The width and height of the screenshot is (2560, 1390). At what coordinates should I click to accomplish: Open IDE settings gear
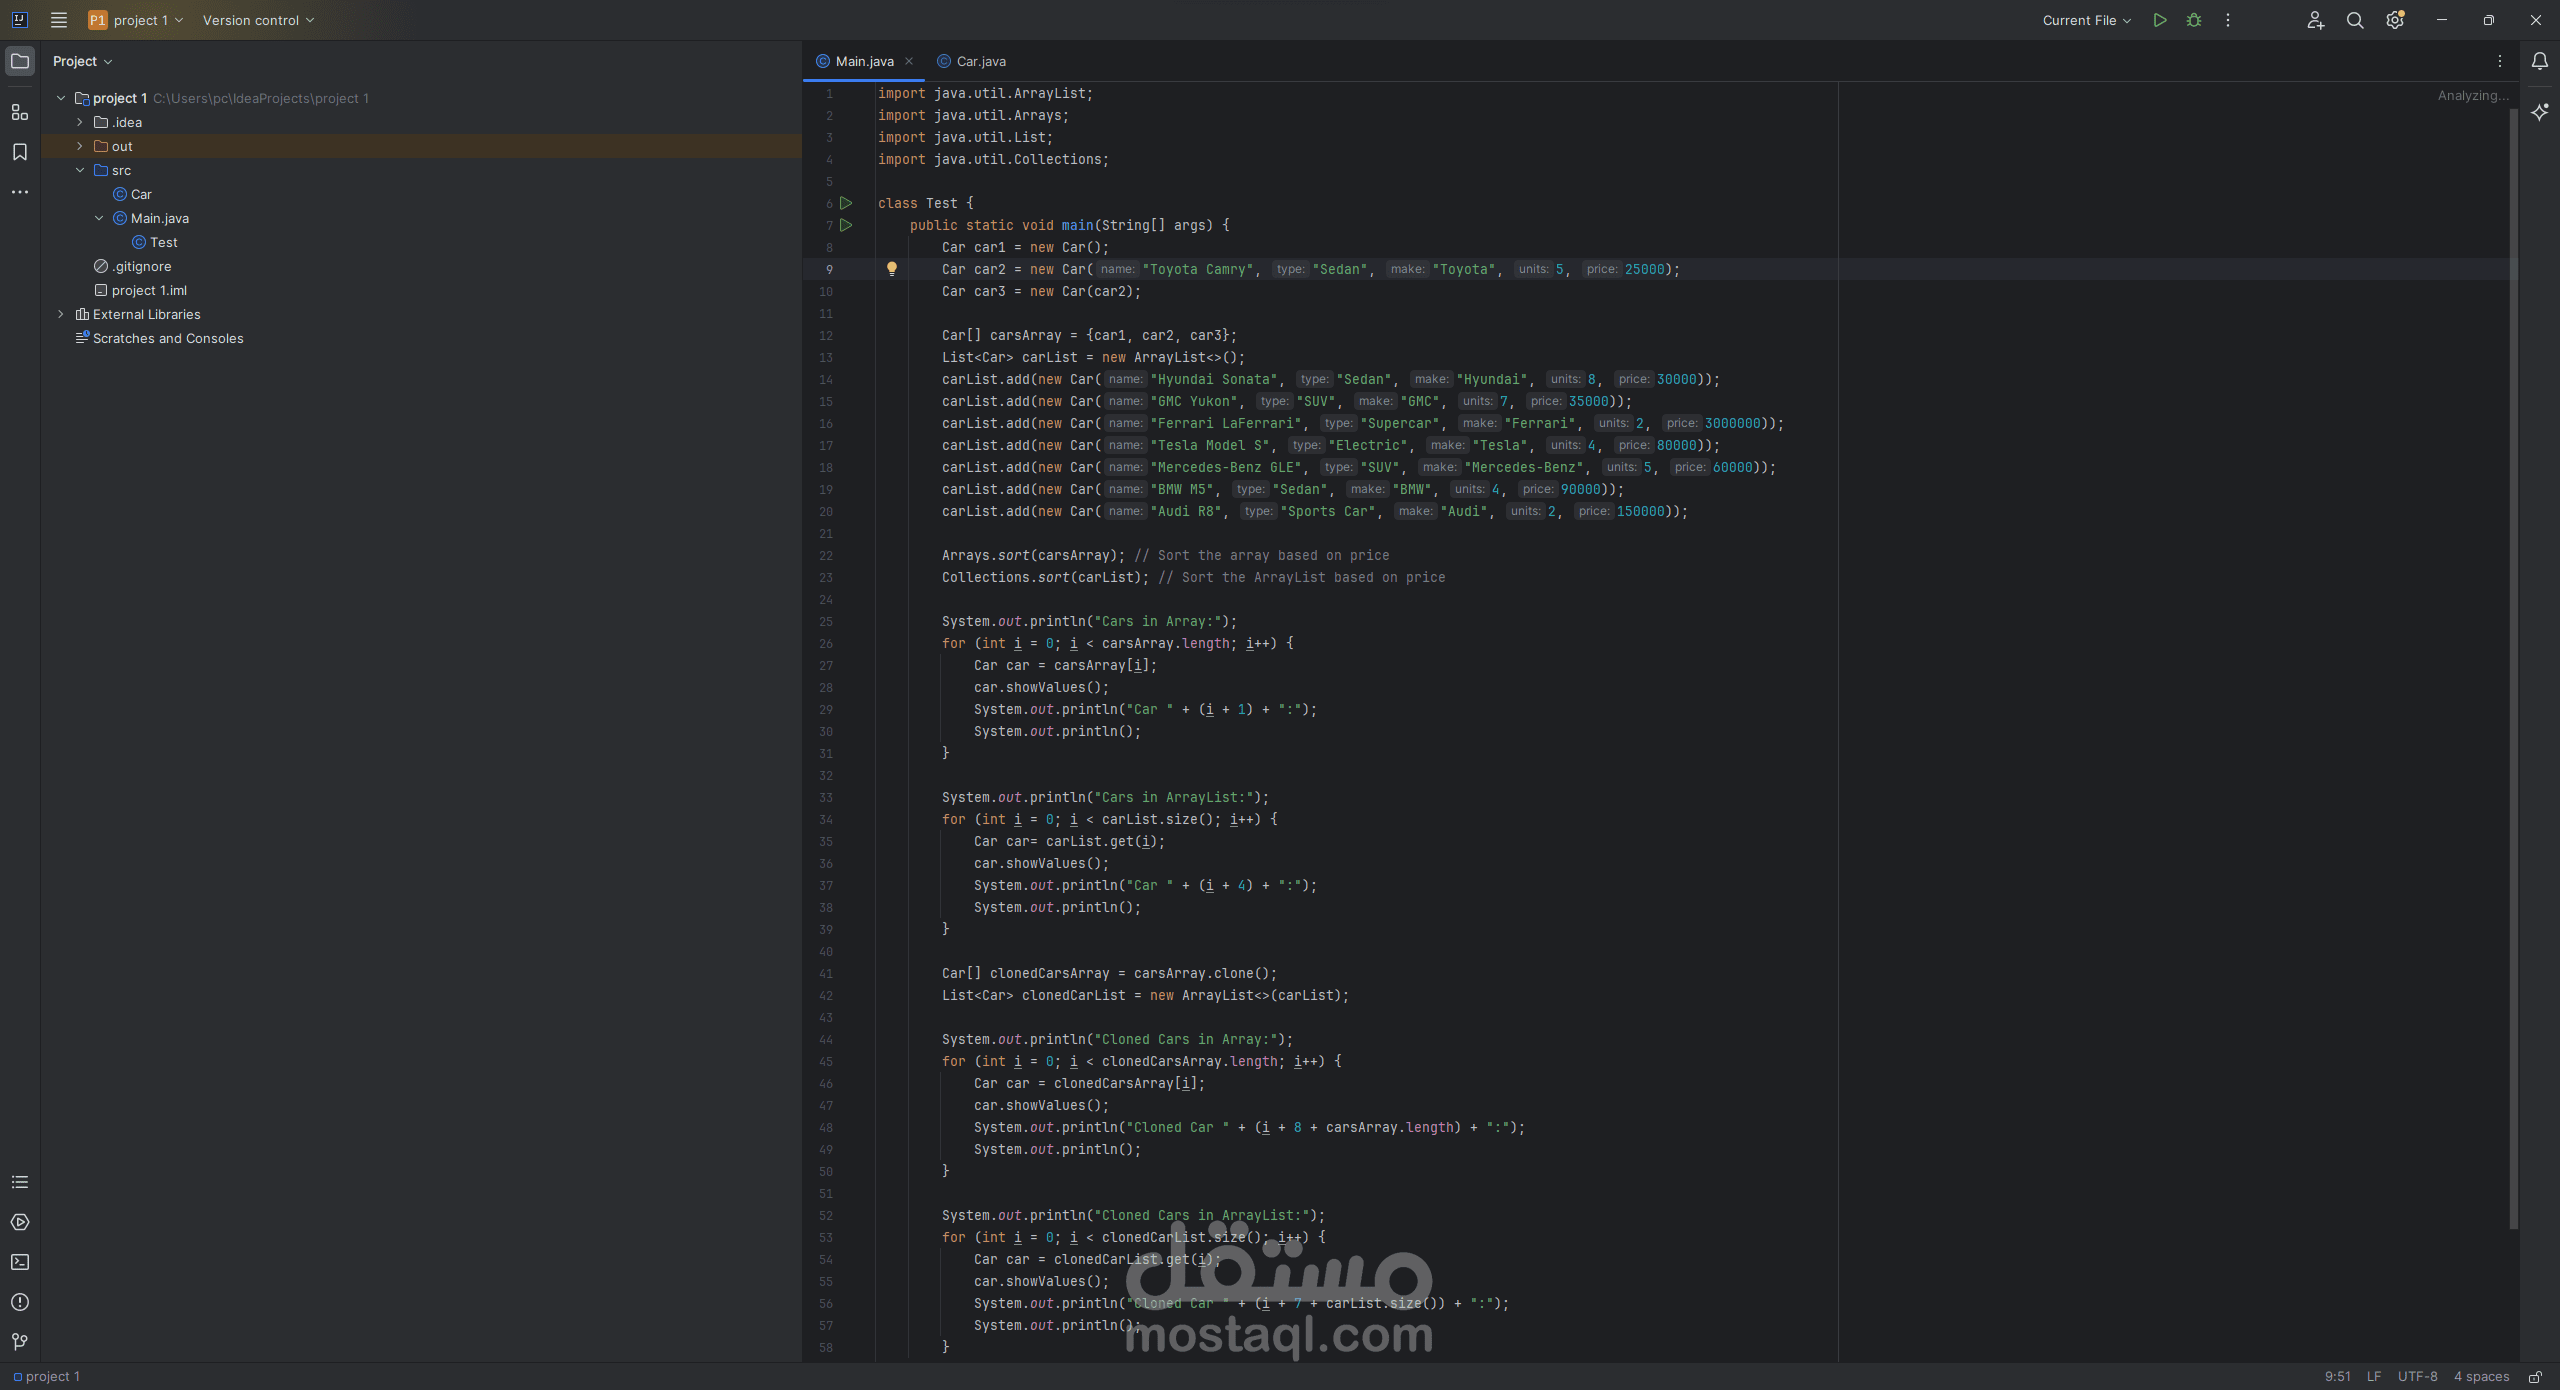(x=2395, y=20)
